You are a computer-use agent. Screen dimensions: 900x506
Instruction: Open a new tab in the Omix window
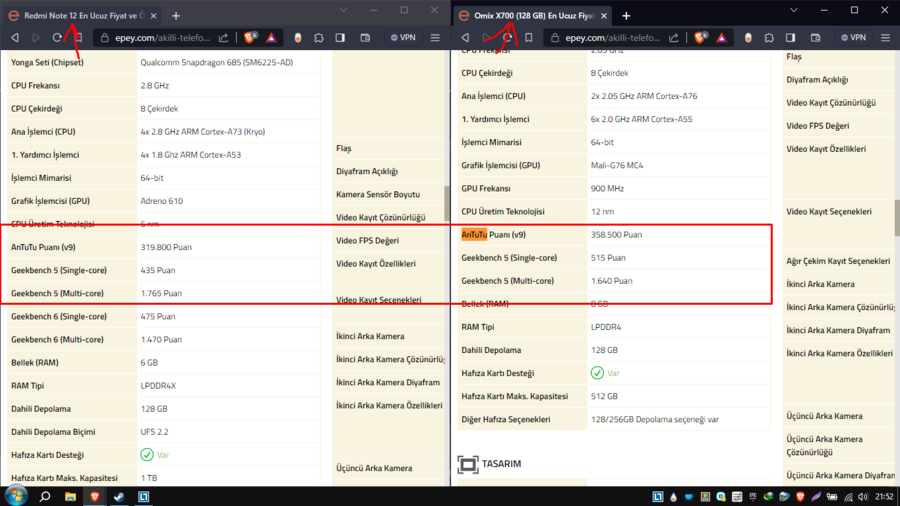(626, 16)
